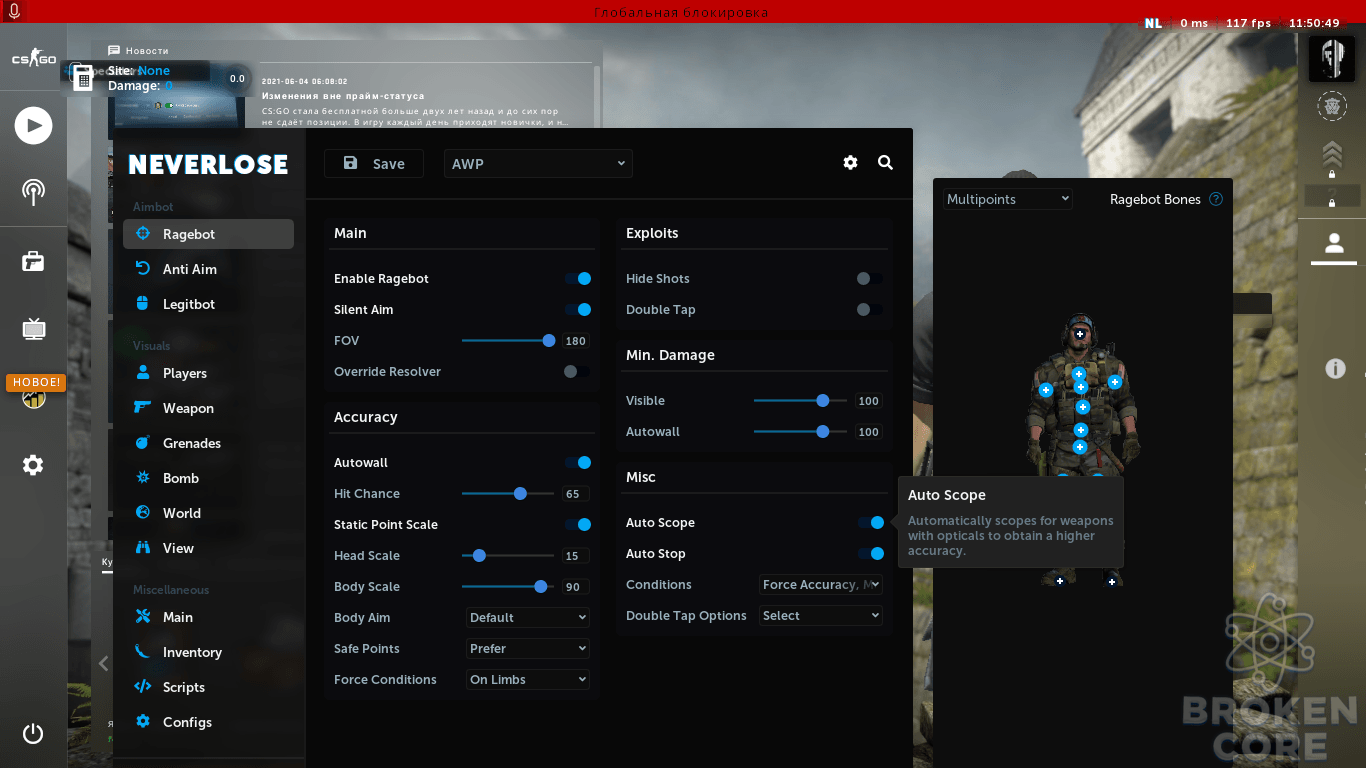The height and width of the screenshot is (768, 1366).
Task: Go to the Grenades section
Action: point(208,443)
